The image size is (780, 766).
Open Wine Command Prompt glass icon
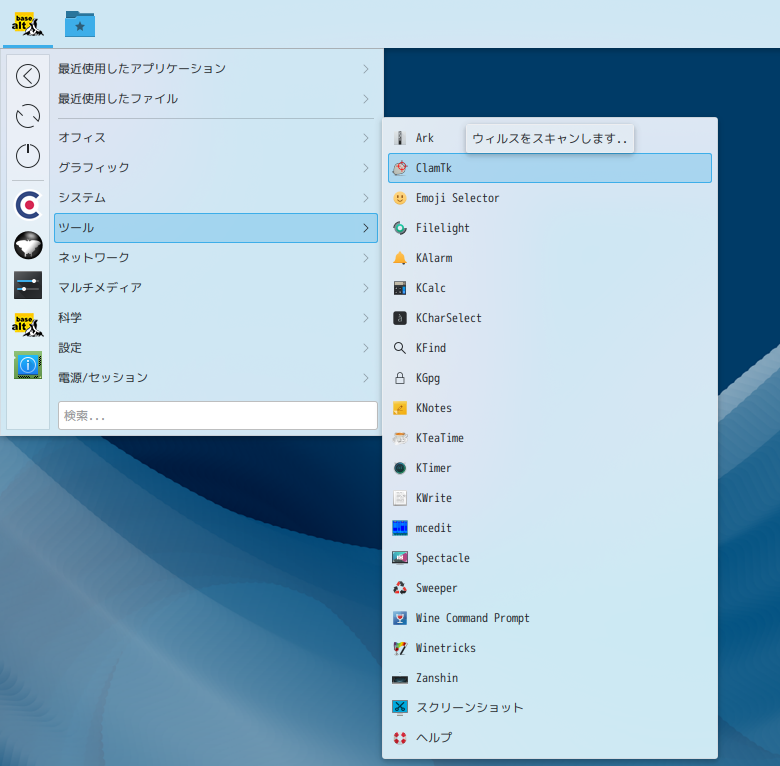[x=400, y=618]
